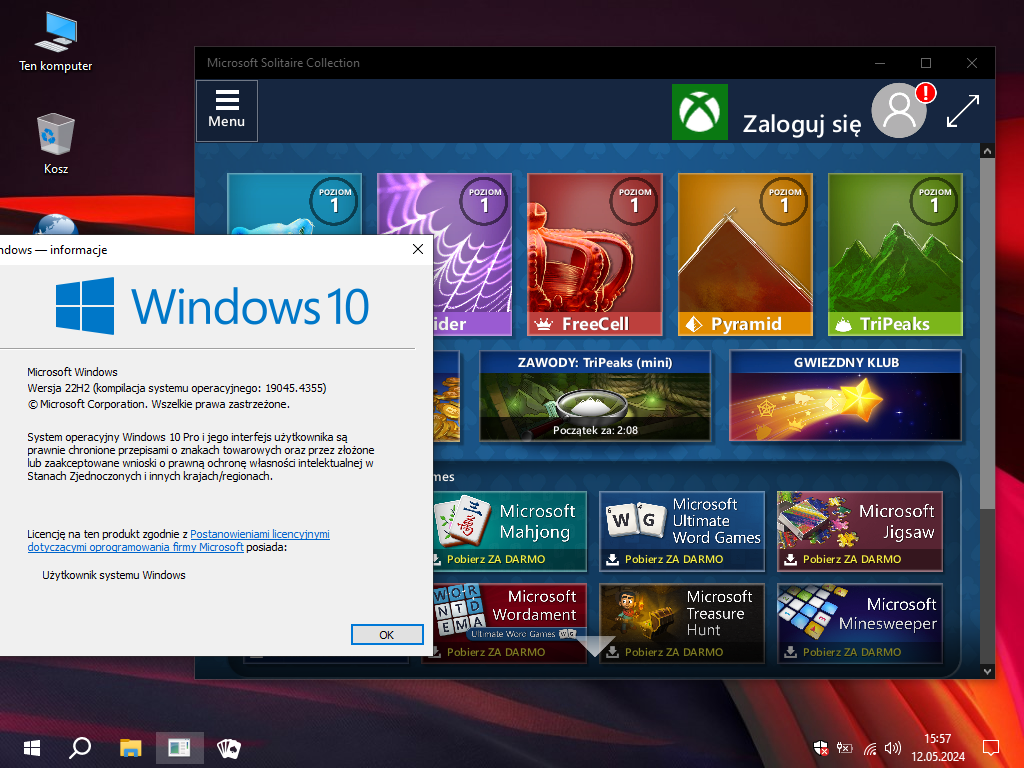
Task: Open the FreeCell game tile
Action: [x=594, y=254]
